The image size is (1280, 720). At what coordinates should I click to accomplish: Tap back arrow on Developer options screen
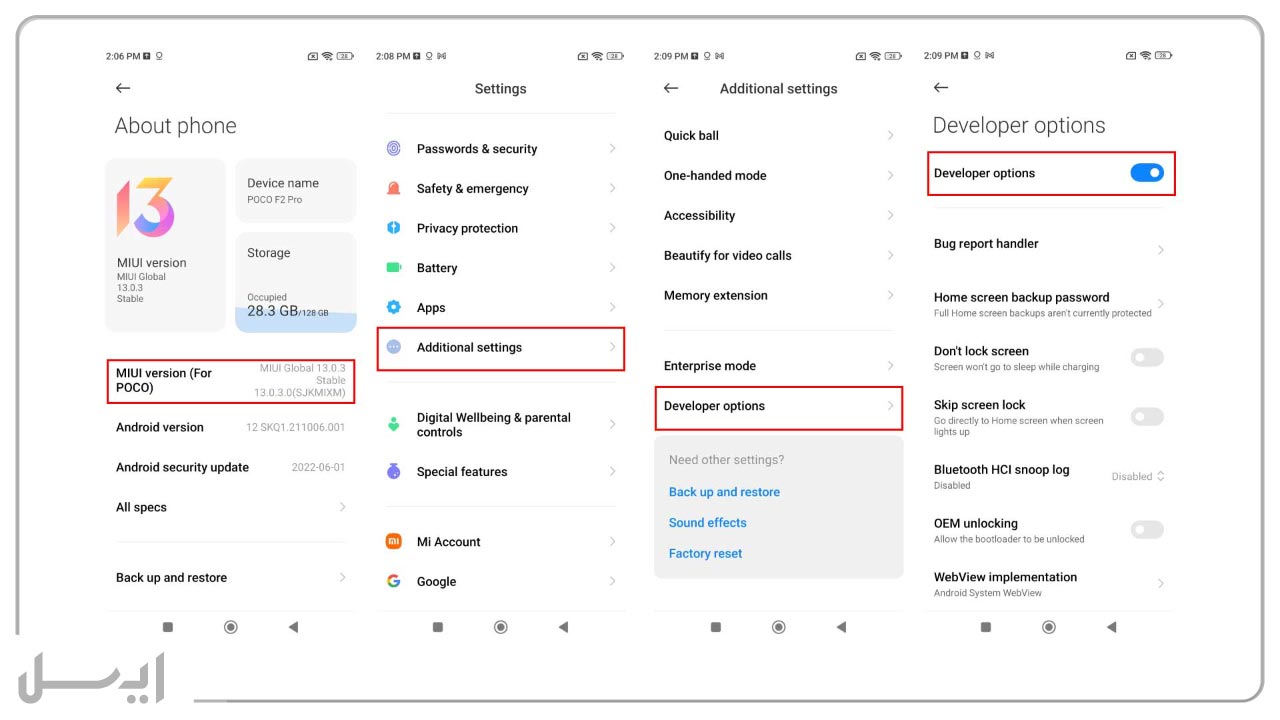pyautogui.click(x=941, y=88)
